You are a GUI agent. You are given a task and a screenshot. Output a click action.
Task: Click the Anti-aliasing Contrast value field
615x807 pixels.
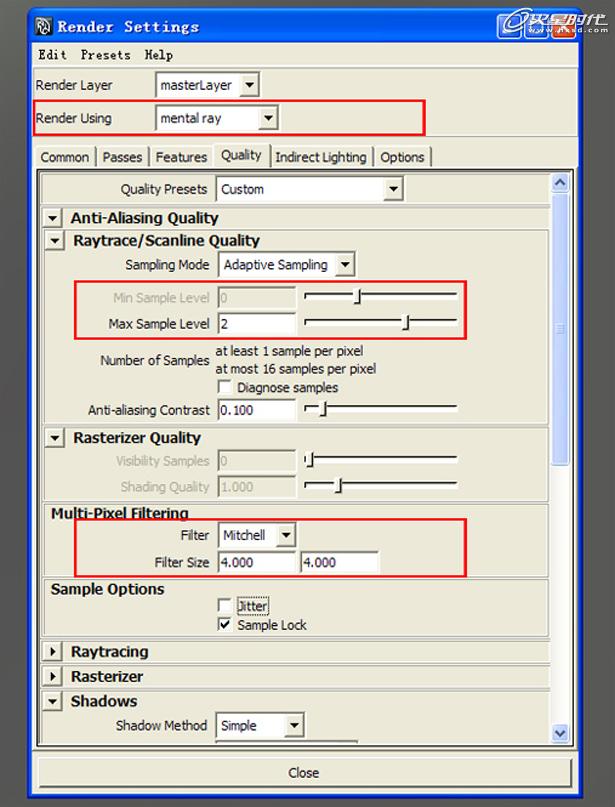[x=257, y=410]
